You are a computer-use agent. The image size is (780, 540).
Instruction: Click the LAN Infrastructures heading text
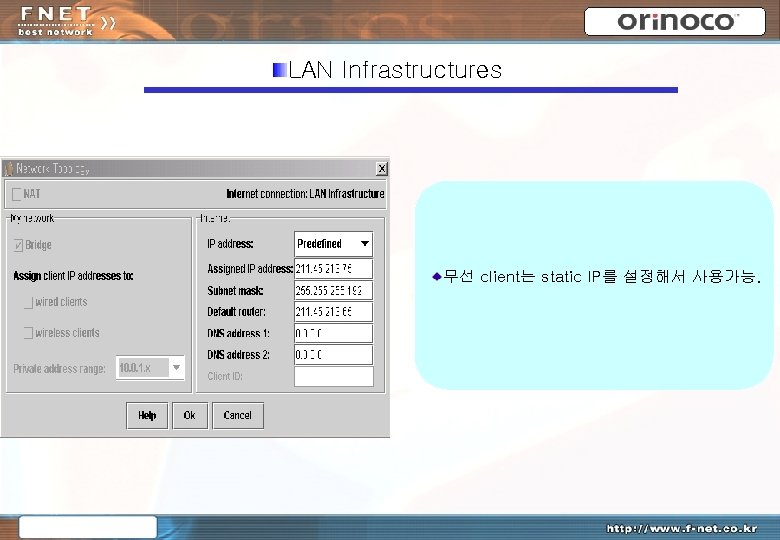(395, 70)
